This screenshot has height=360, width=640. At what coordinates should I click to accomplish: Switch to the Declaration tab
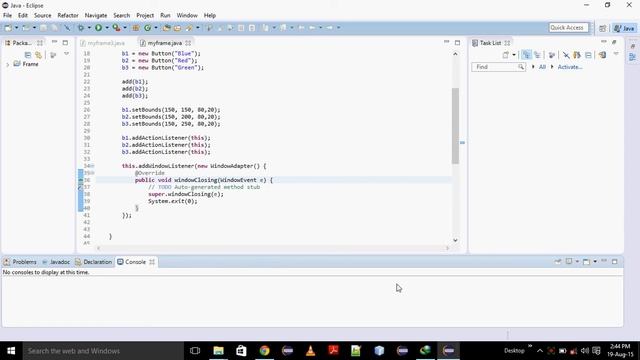pos(93,262)
